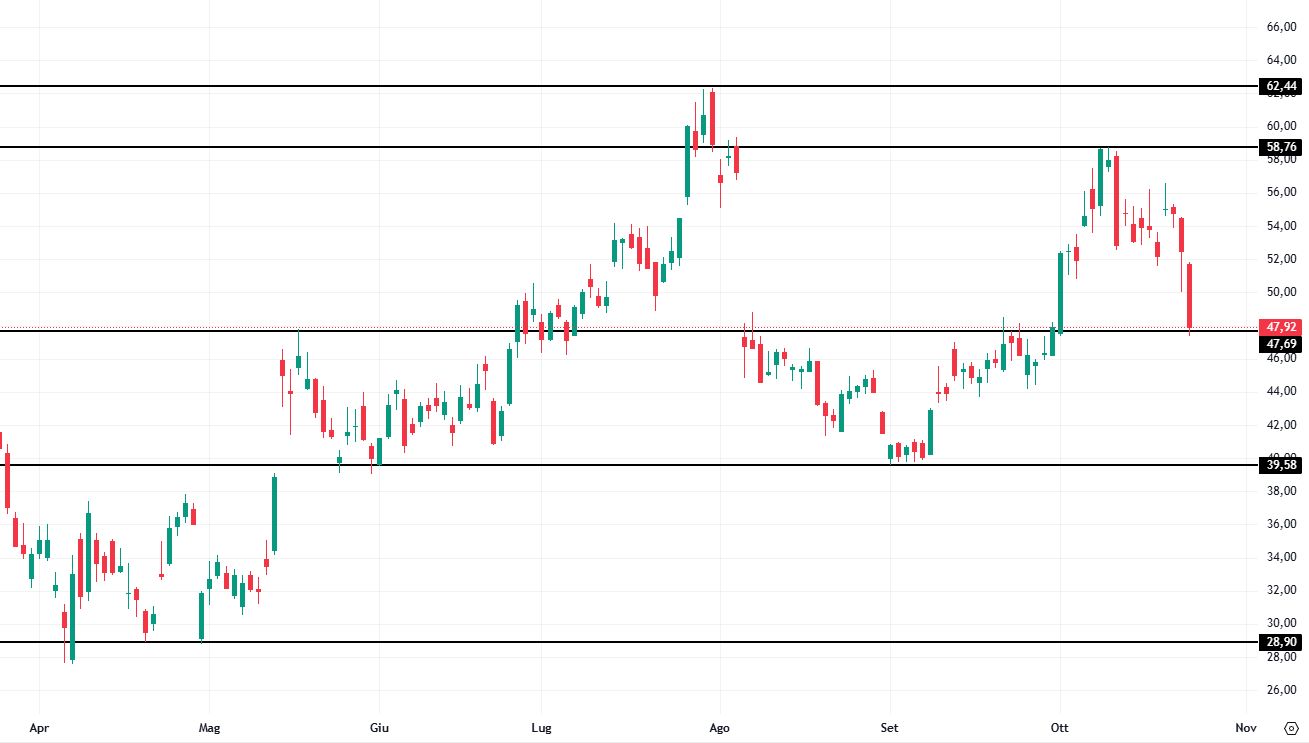Image resolution: width=1309 pixels, height=743 pixels.
Task: Click the 58,76 horizontal line label
Action: [1282, 147]
